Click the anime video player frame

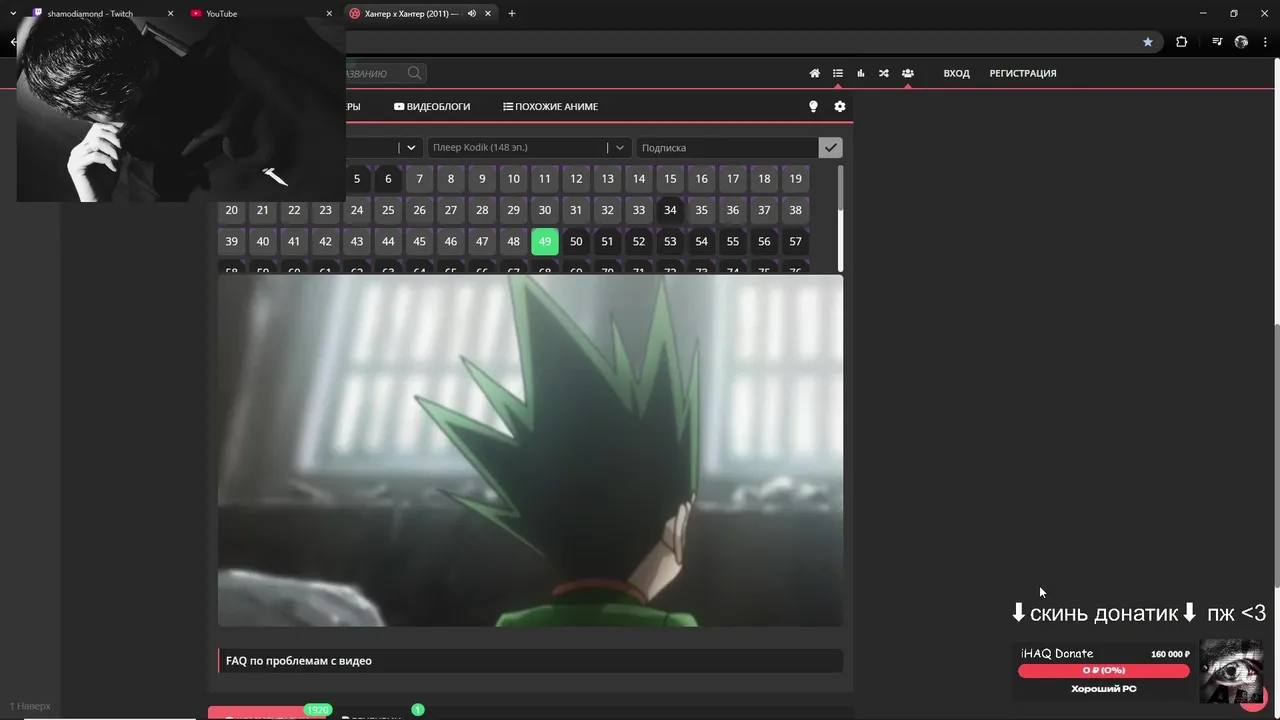click(x=530, y=451)
